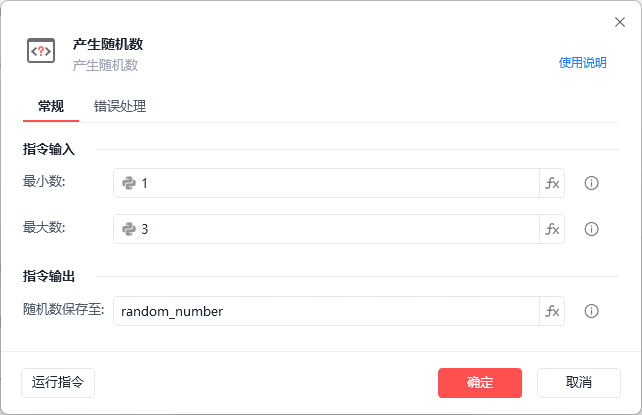Viewport: 642px width, 415px height.
Task: Open the 使用说明 help link
Action: click(x=582, y=62)
